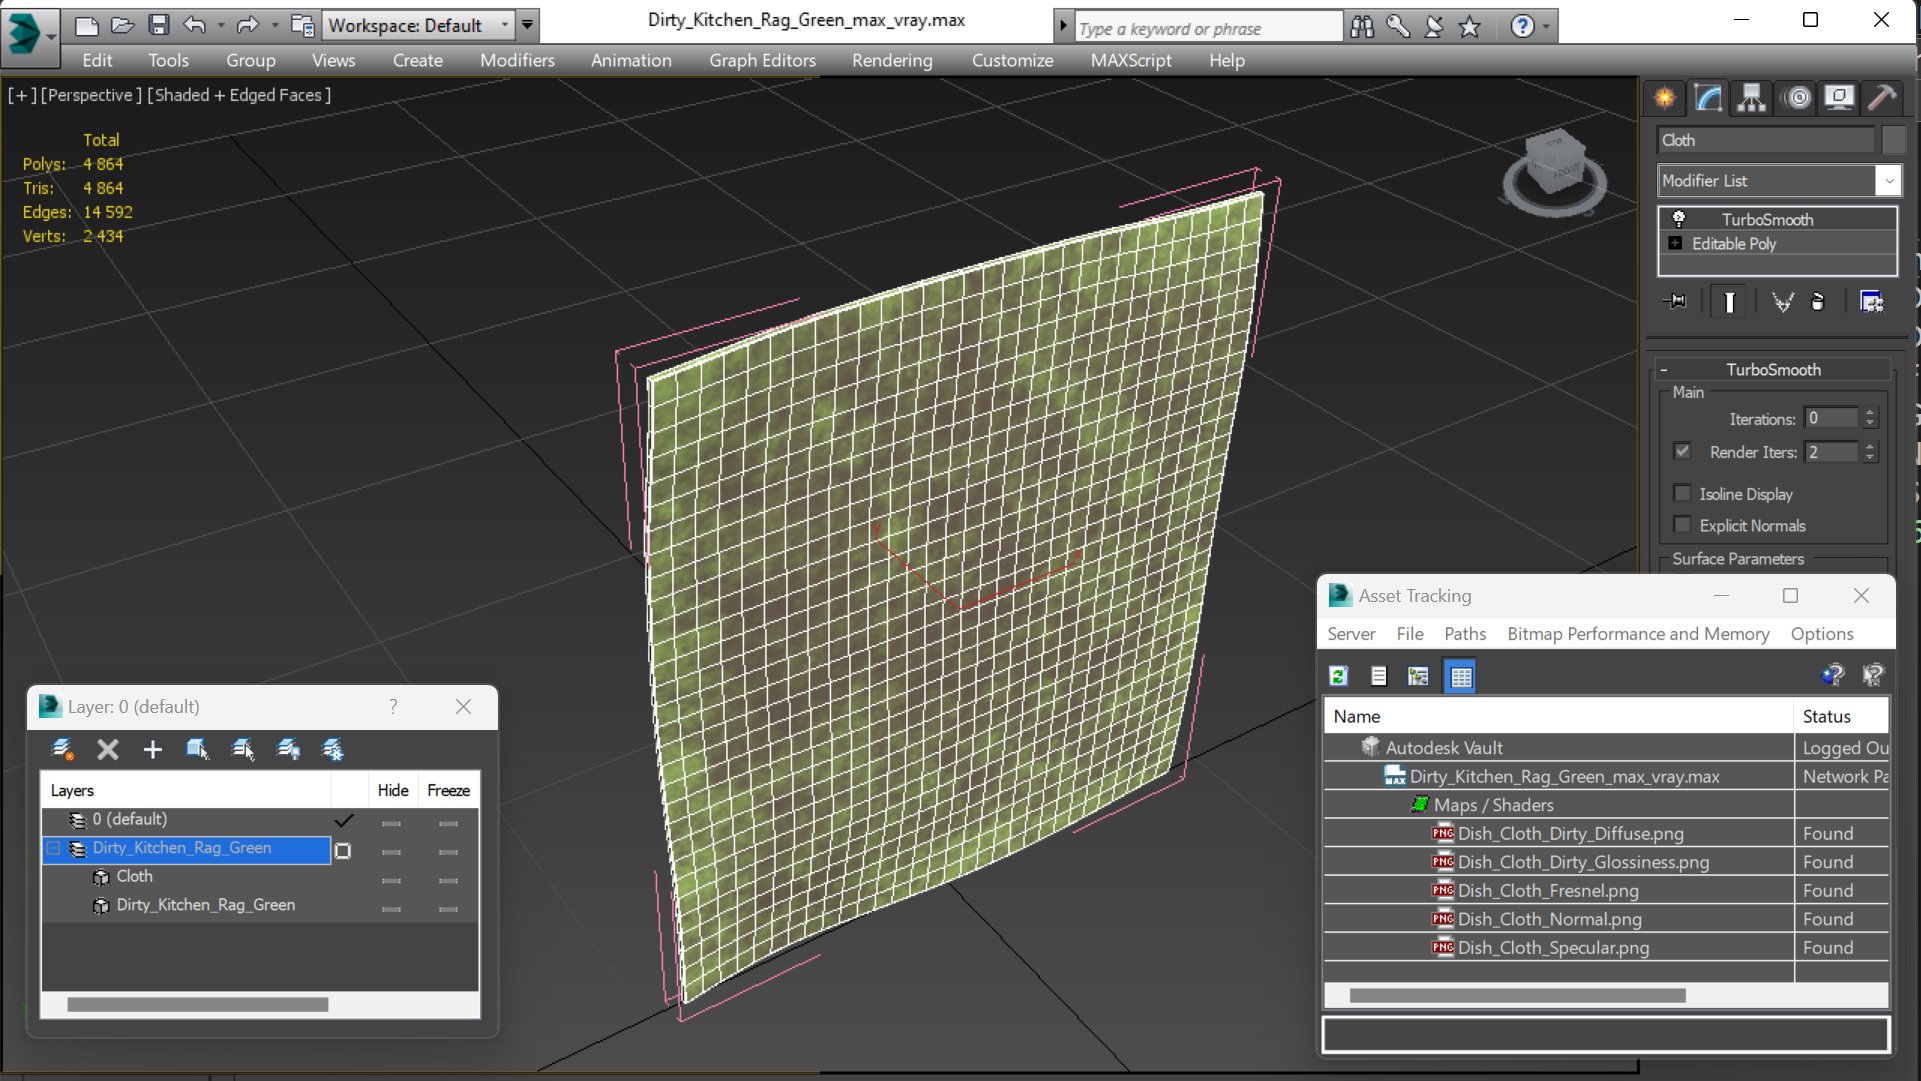
Task: Click the Save File disk icon
Action: click(158, 25)
